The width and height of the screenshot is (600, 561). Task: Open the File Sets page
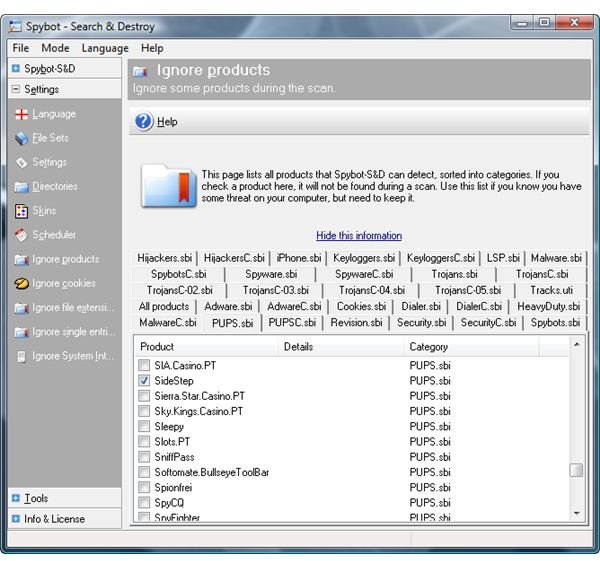[51, 138]
